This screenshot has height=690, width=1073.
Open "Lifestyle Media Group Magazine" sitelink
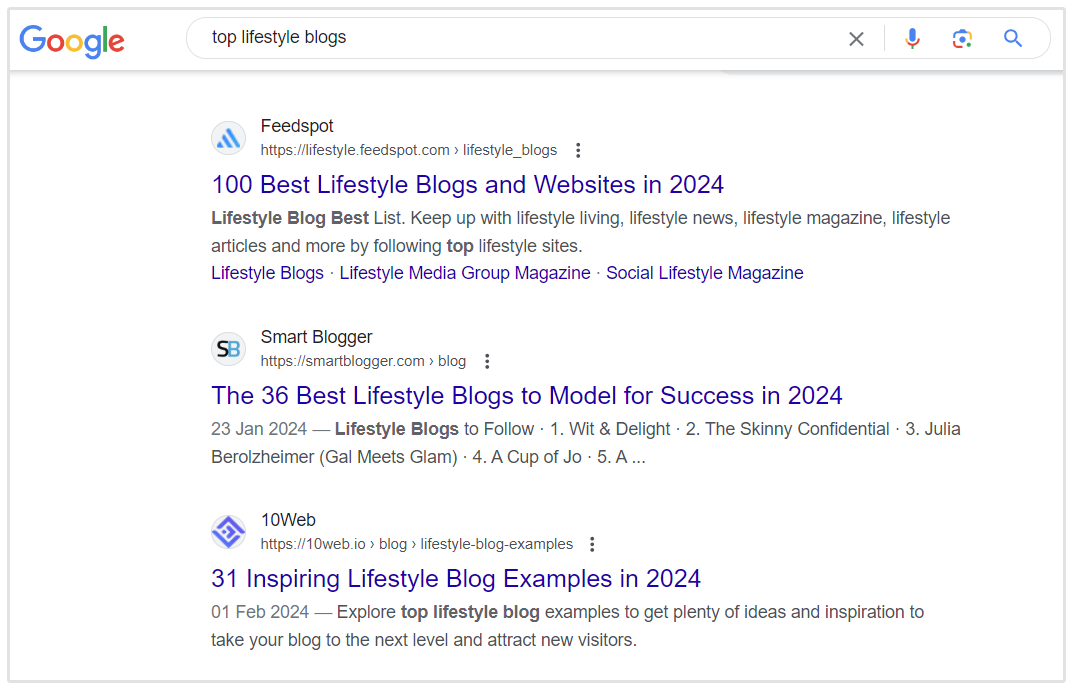[465, 273]
